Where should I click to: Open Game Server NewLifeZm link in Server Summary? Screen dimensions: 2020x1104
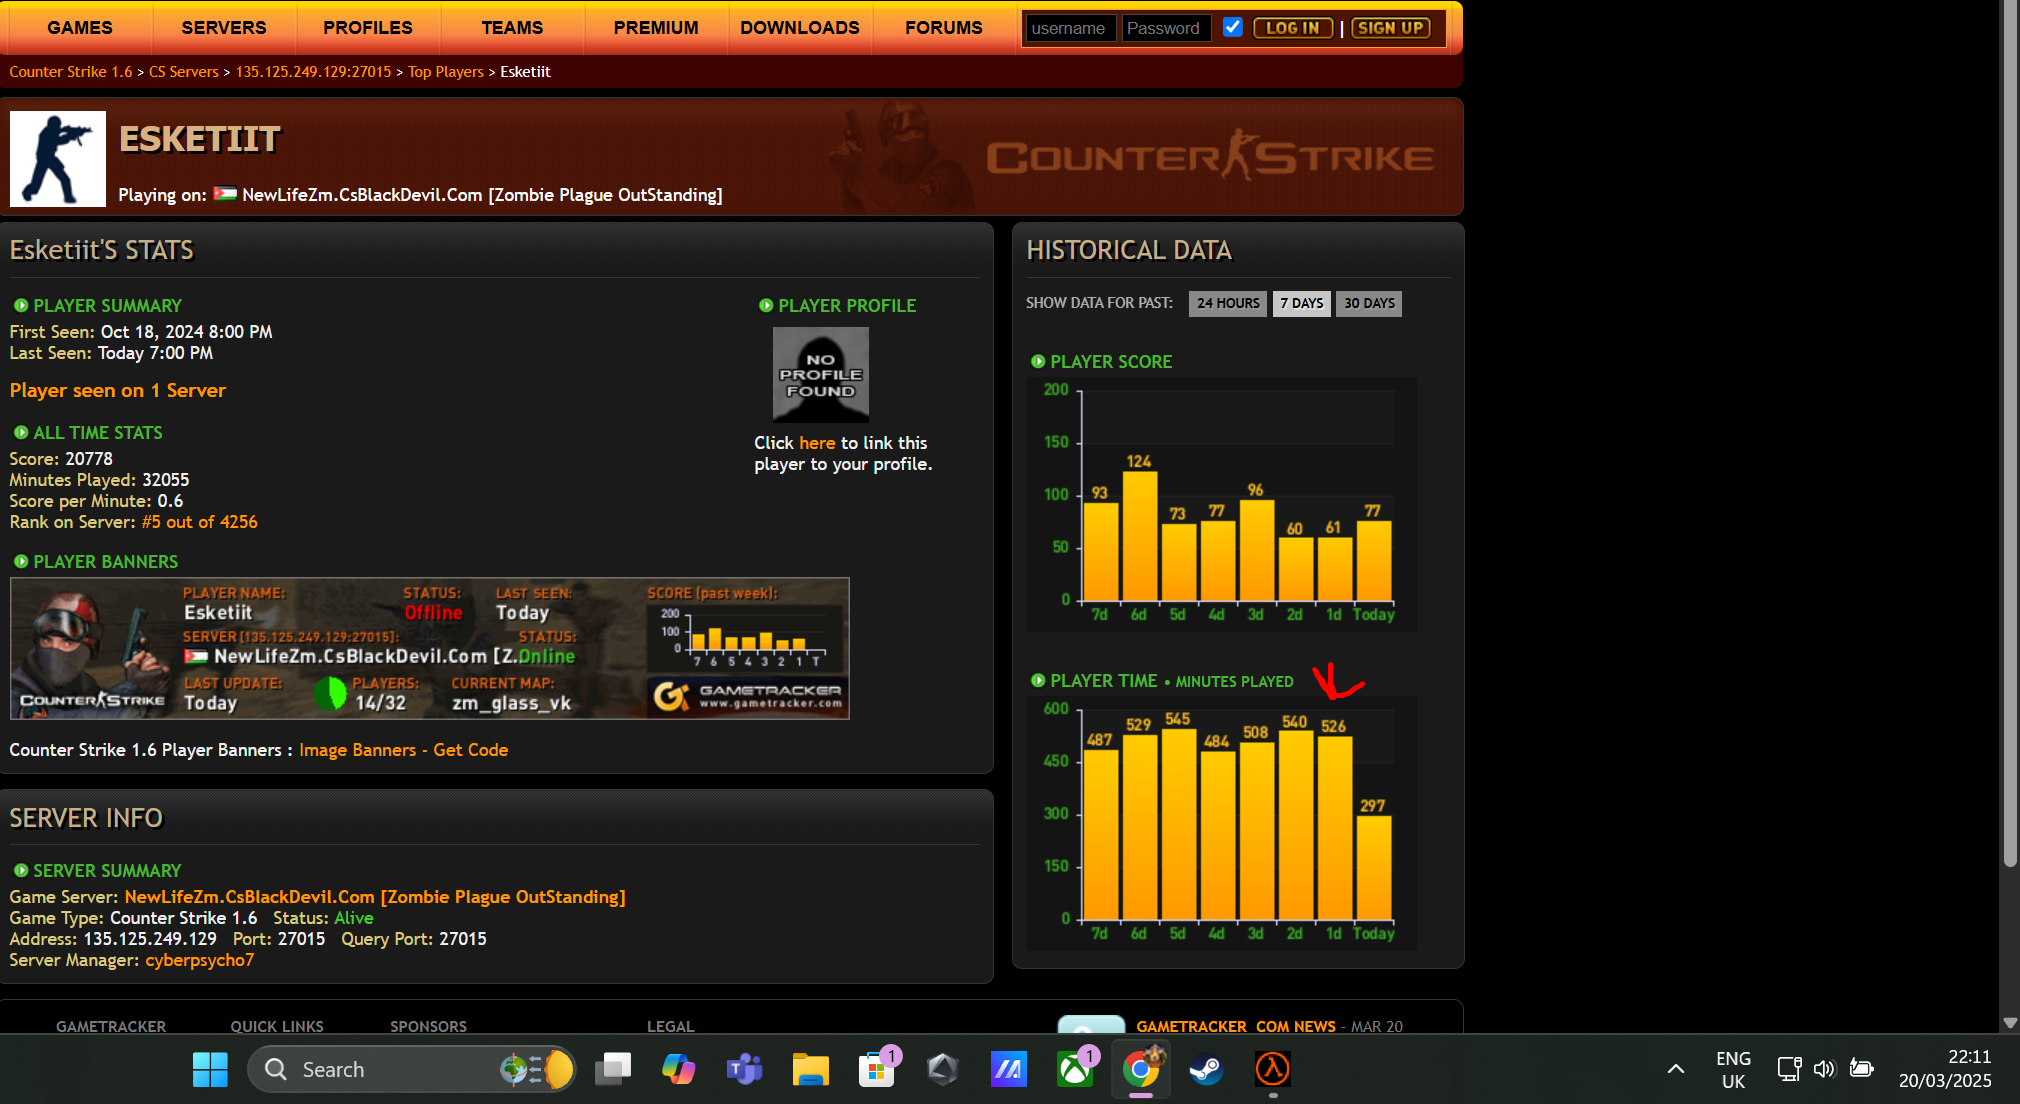[x=375, y=897]
